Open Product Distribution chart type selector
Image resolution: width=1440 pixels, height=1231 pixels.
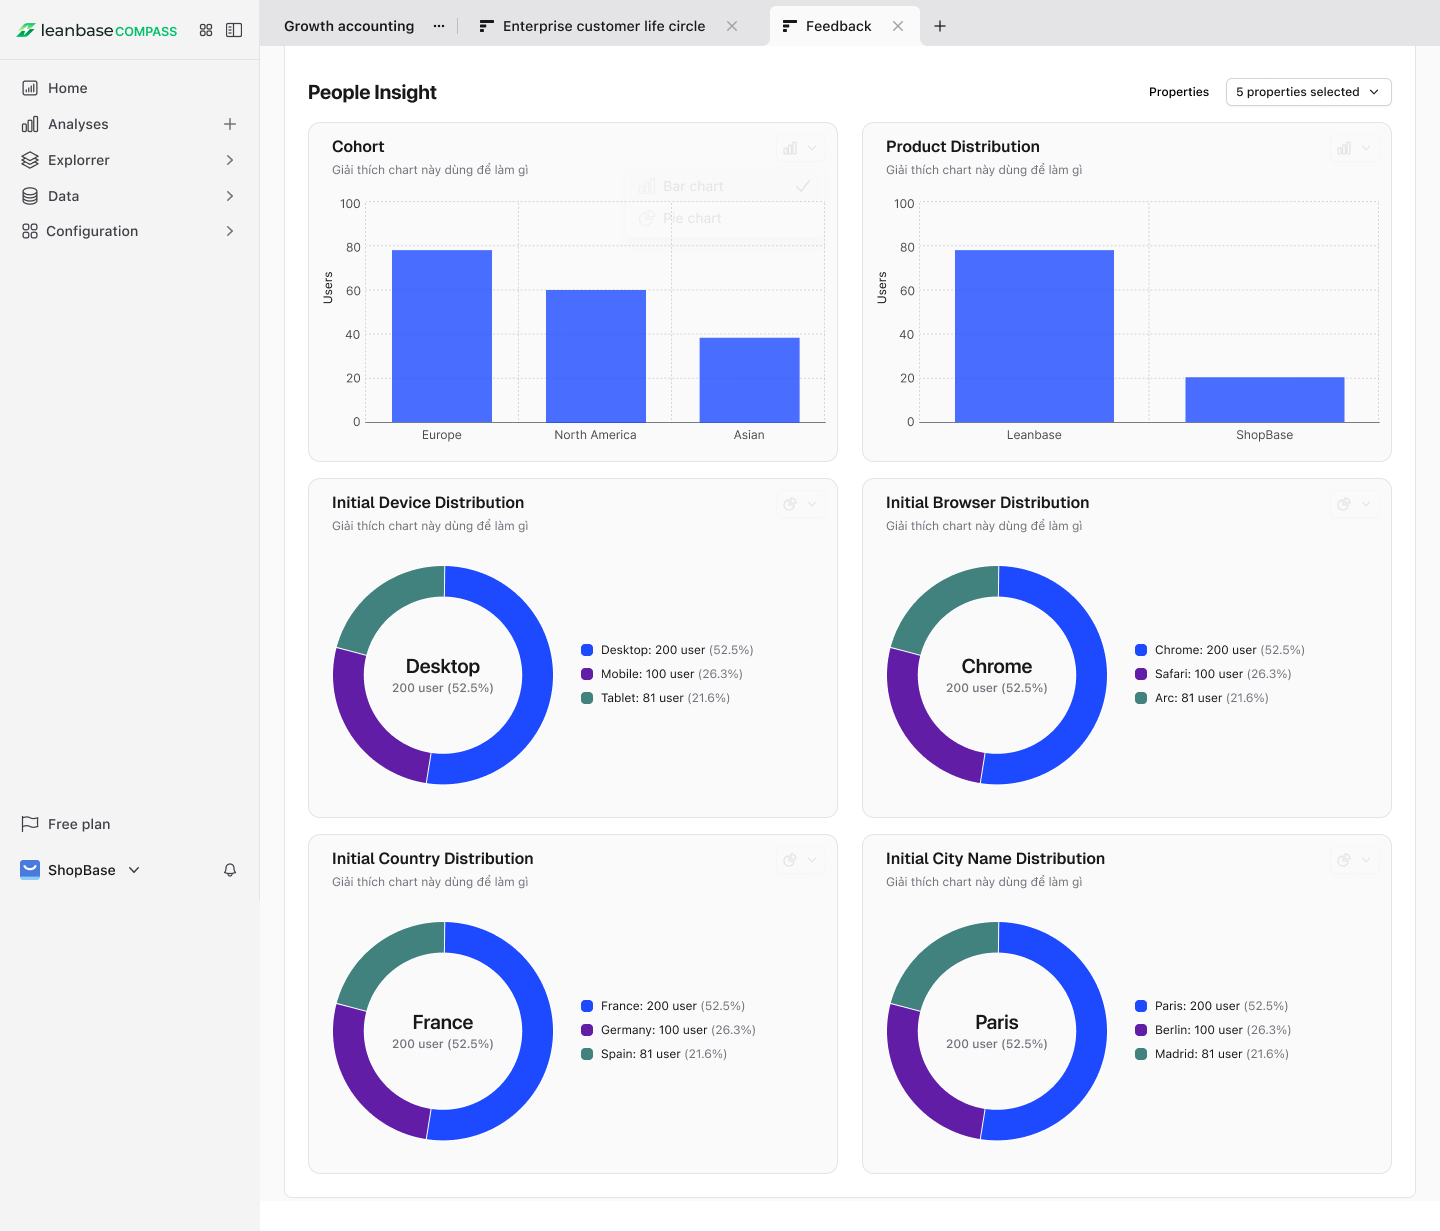pos(1354,148)
